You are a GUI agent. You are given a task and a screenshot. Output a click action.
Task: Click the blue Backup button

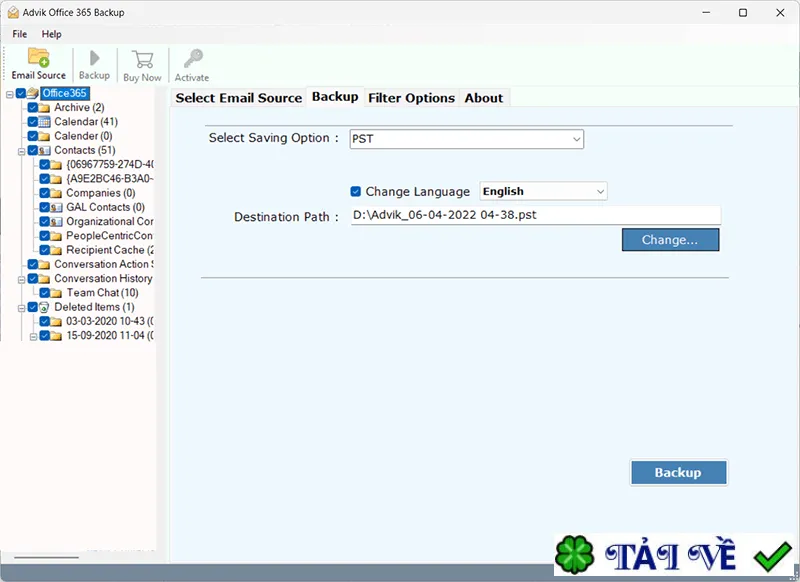679,473
